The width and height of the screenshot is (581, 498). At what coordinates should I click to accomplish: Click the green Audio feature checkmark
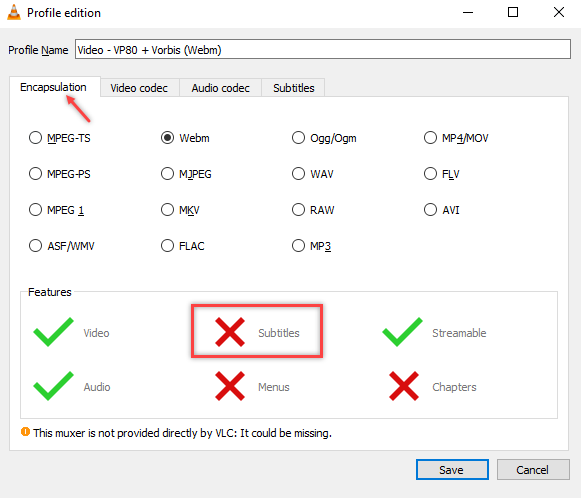pos(53,386)
